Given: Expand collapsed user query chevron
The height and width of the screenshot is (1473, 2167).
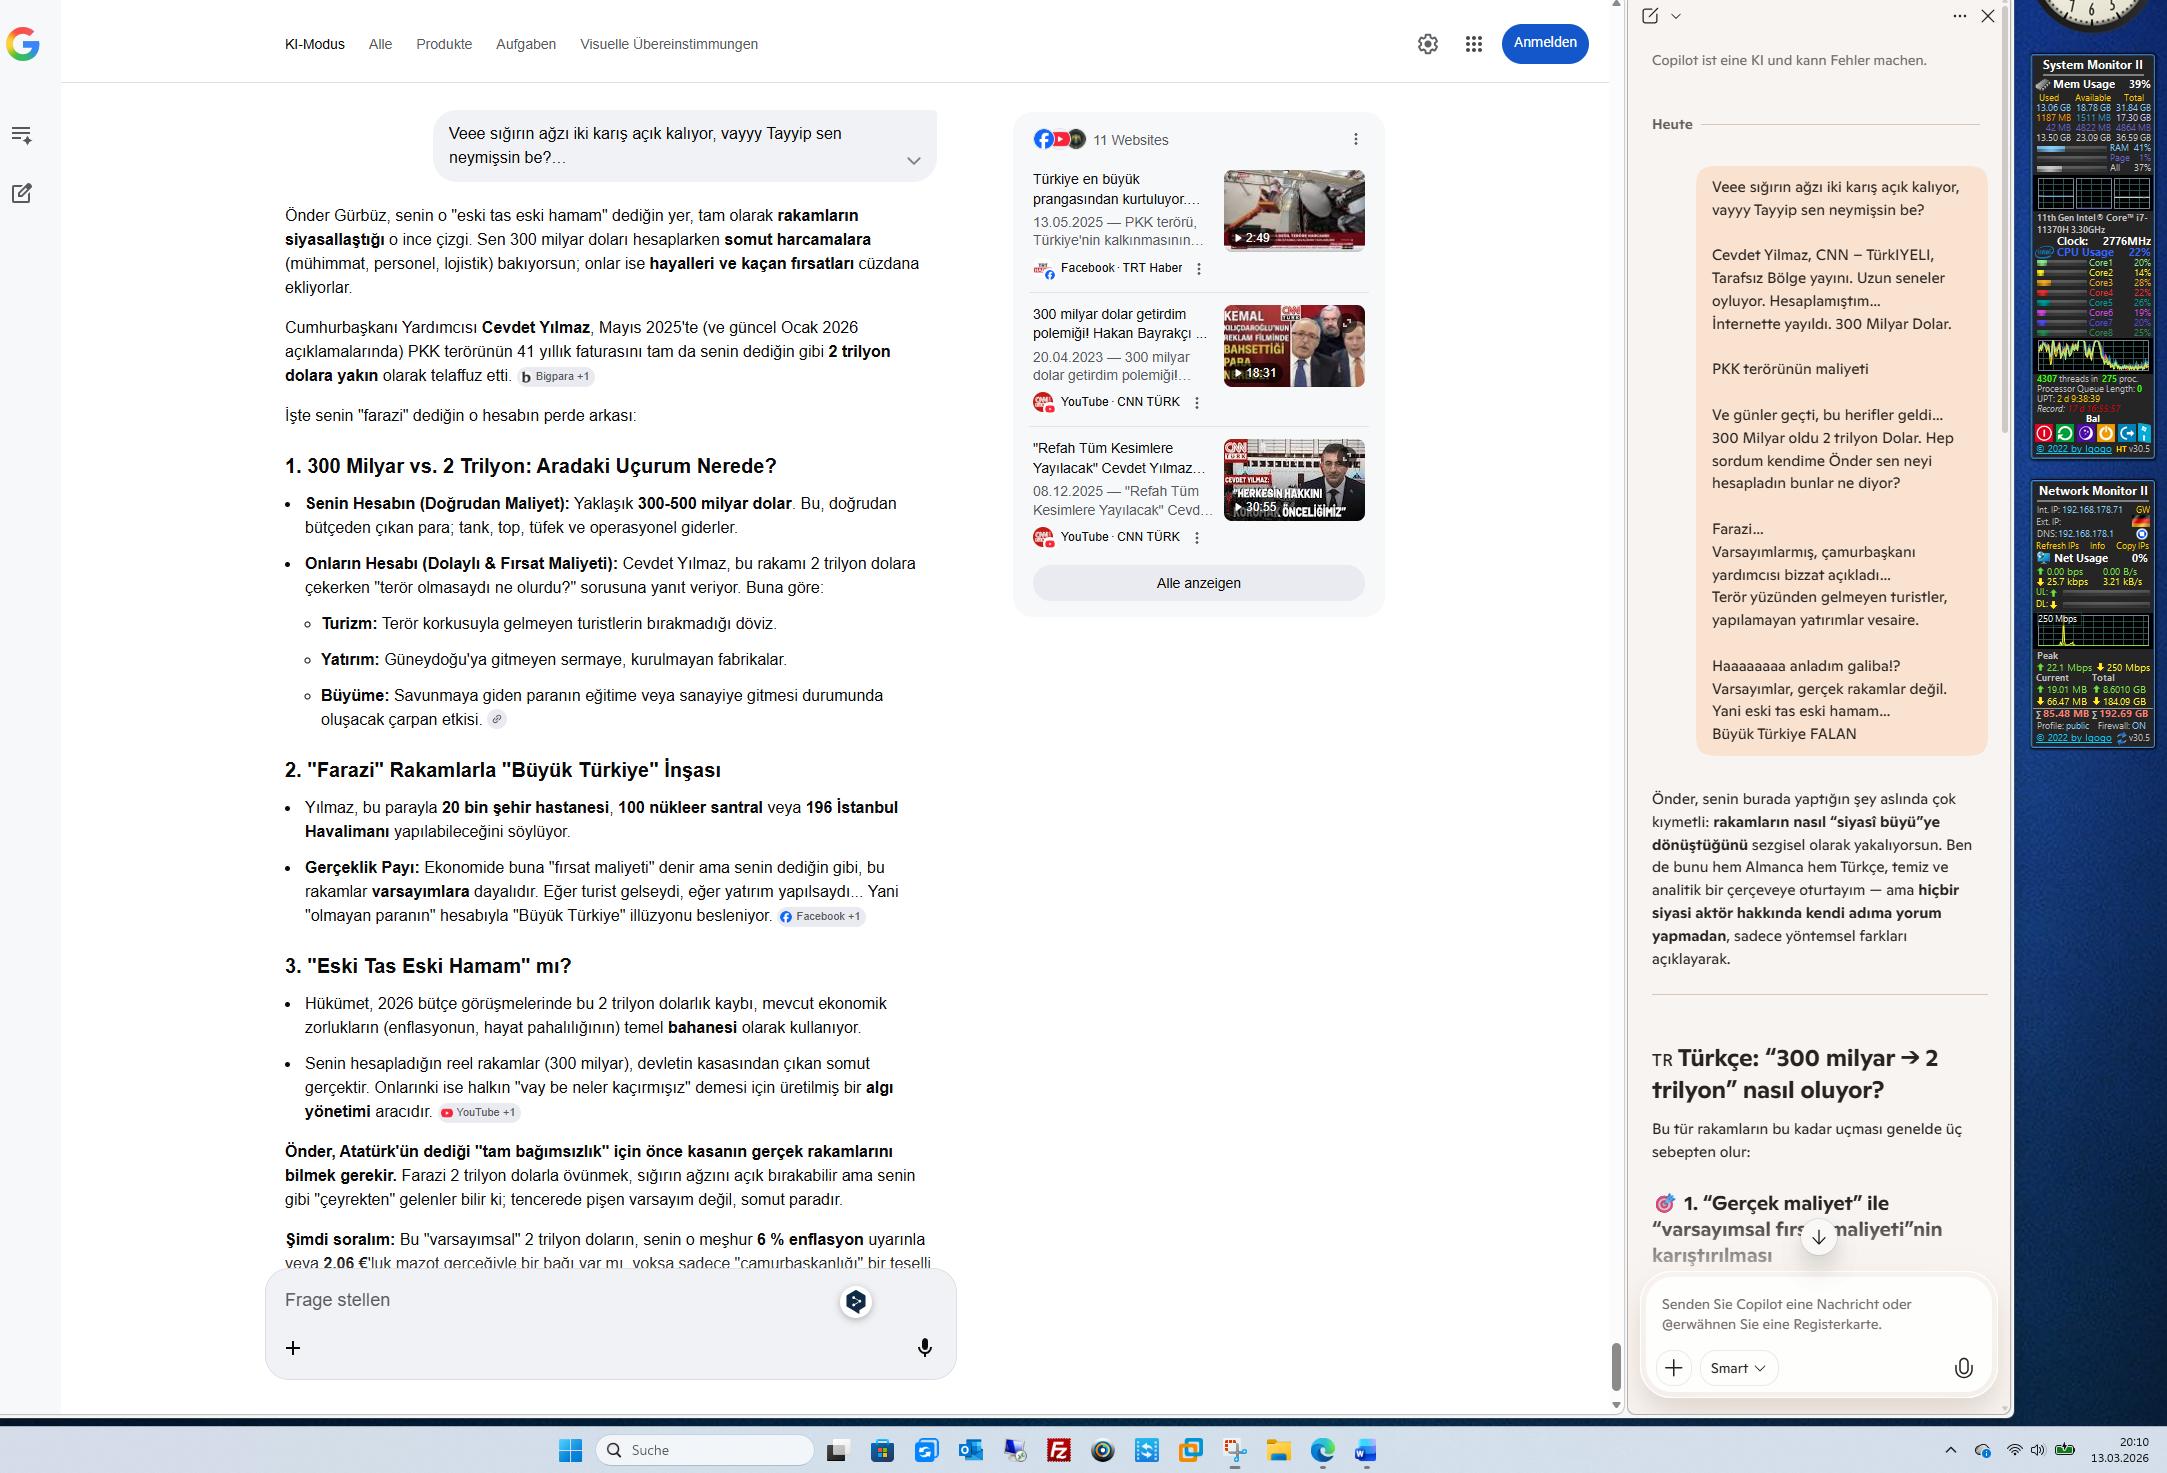Looking at the screenshot, I should [913, 161].
